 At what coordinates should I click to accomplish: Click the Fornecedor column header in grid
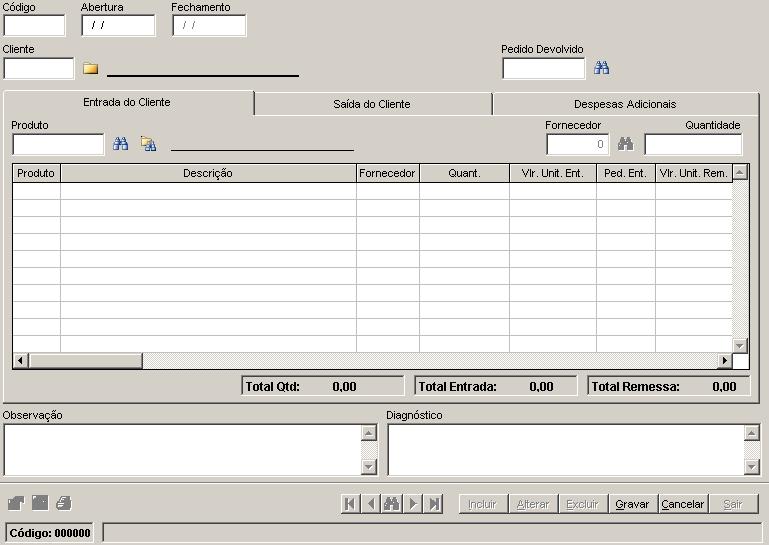(387, 173)
